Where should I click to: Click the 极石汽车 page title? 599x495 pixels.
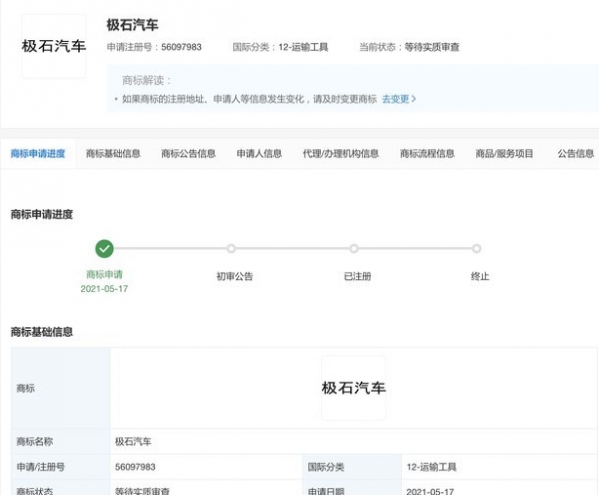point(132,25)
